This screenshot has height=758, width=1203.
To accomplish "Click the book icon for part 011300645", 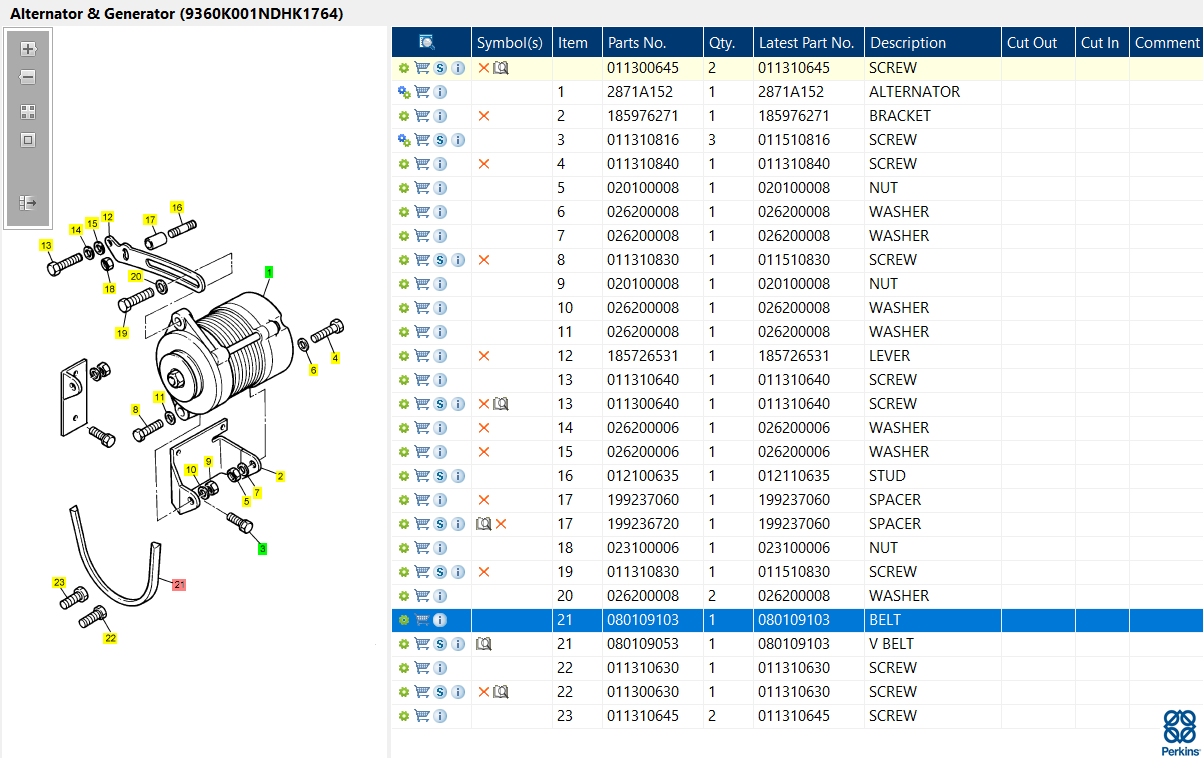I will click(501, 68).
